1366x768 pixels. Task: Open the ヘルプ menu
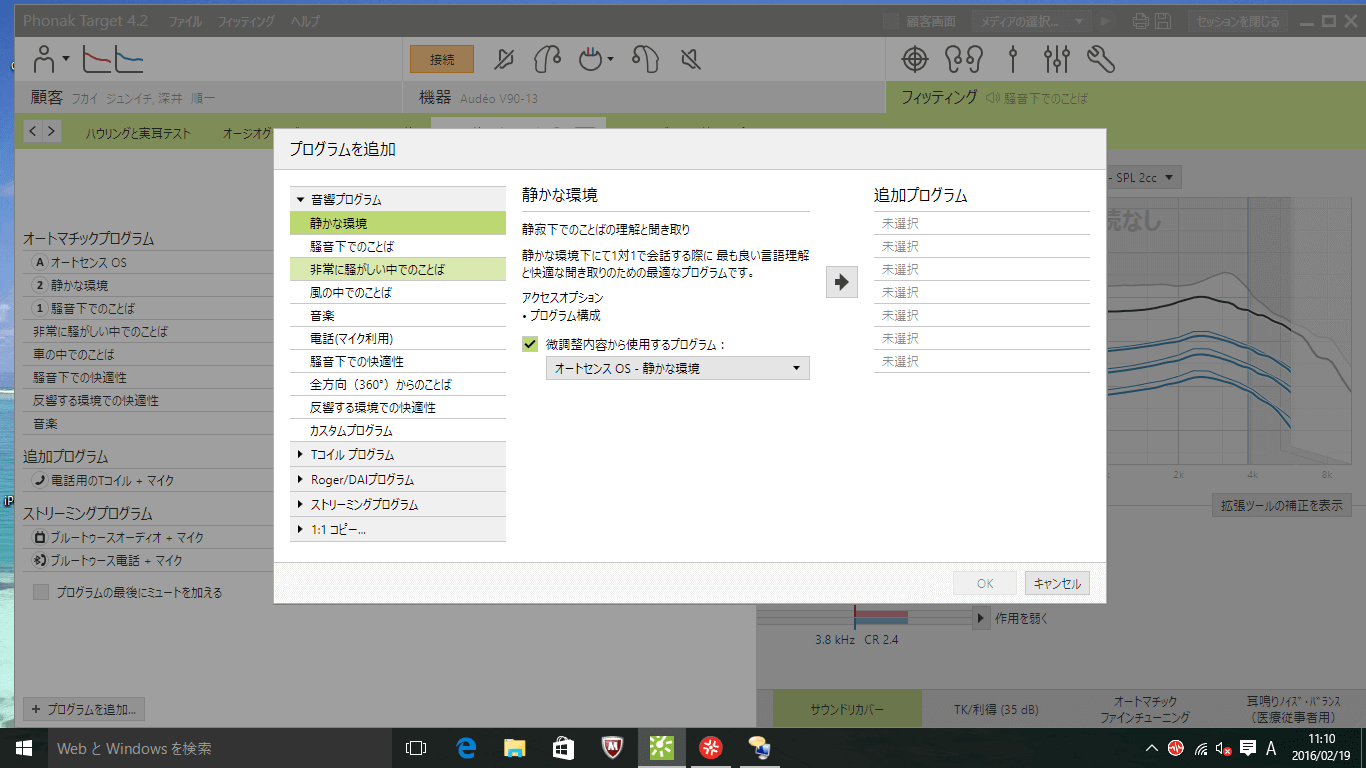[x=304, y=21]
